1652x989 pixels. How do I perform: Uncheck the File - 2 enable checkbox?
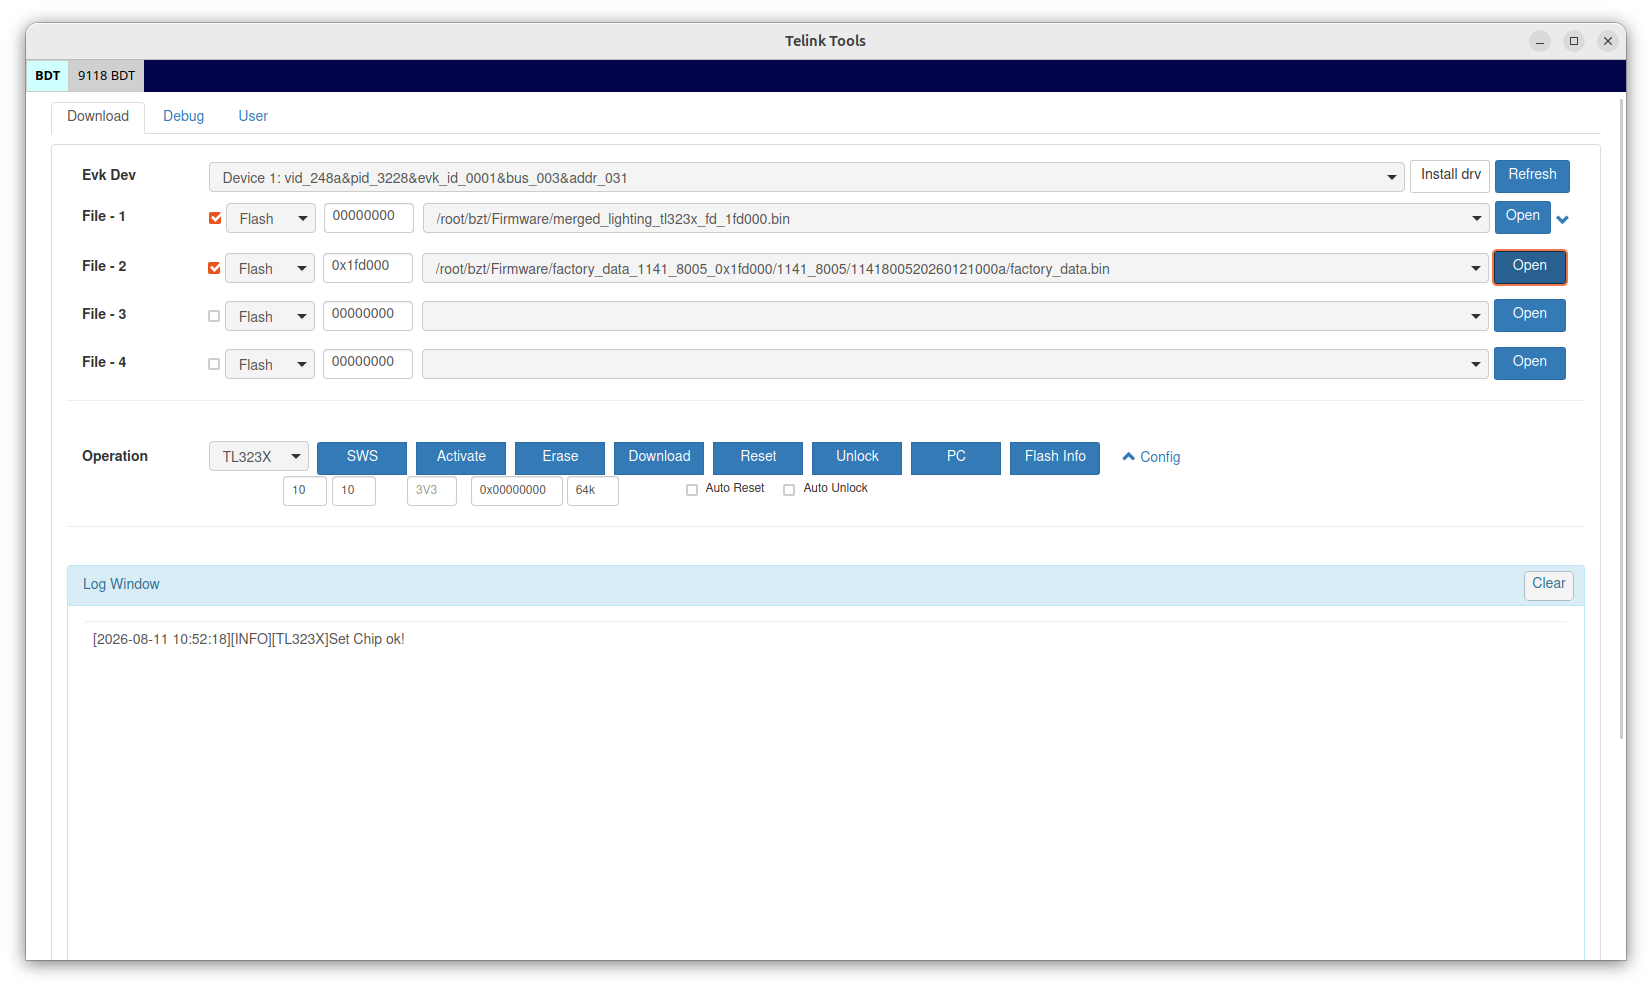coord(214,268)
